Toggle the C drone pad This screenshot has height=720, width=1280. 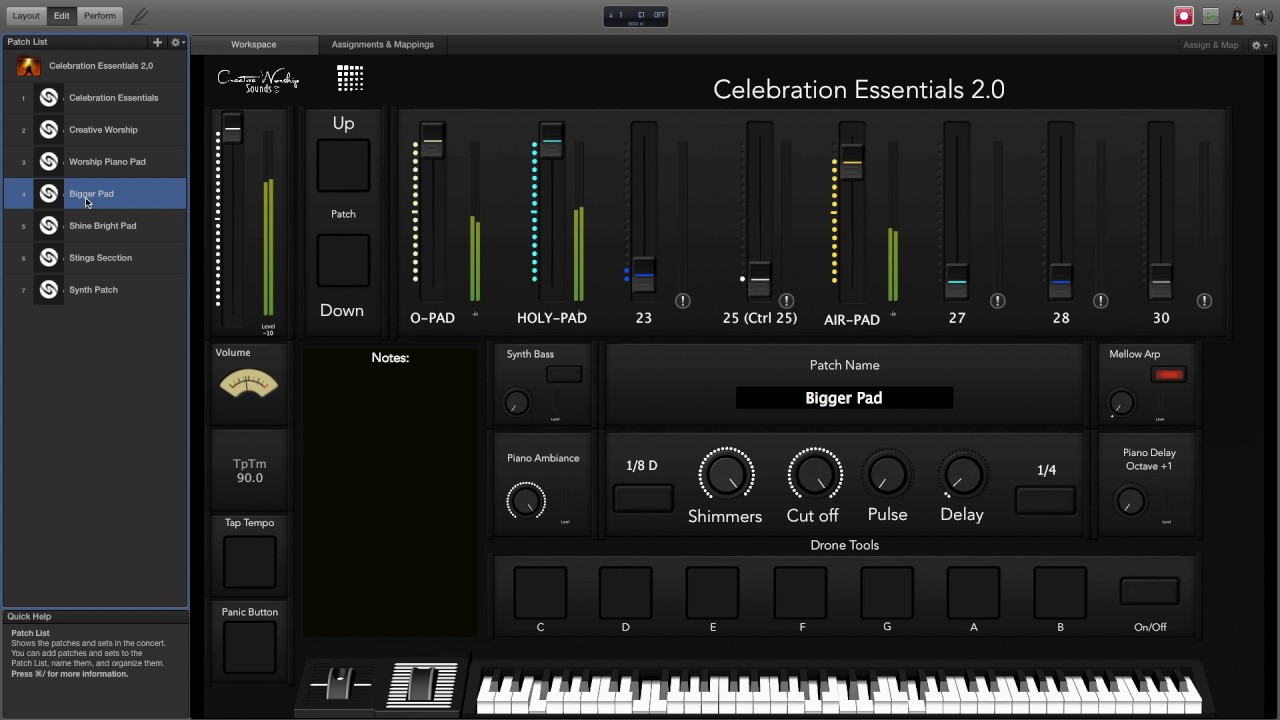coord(540,593)
